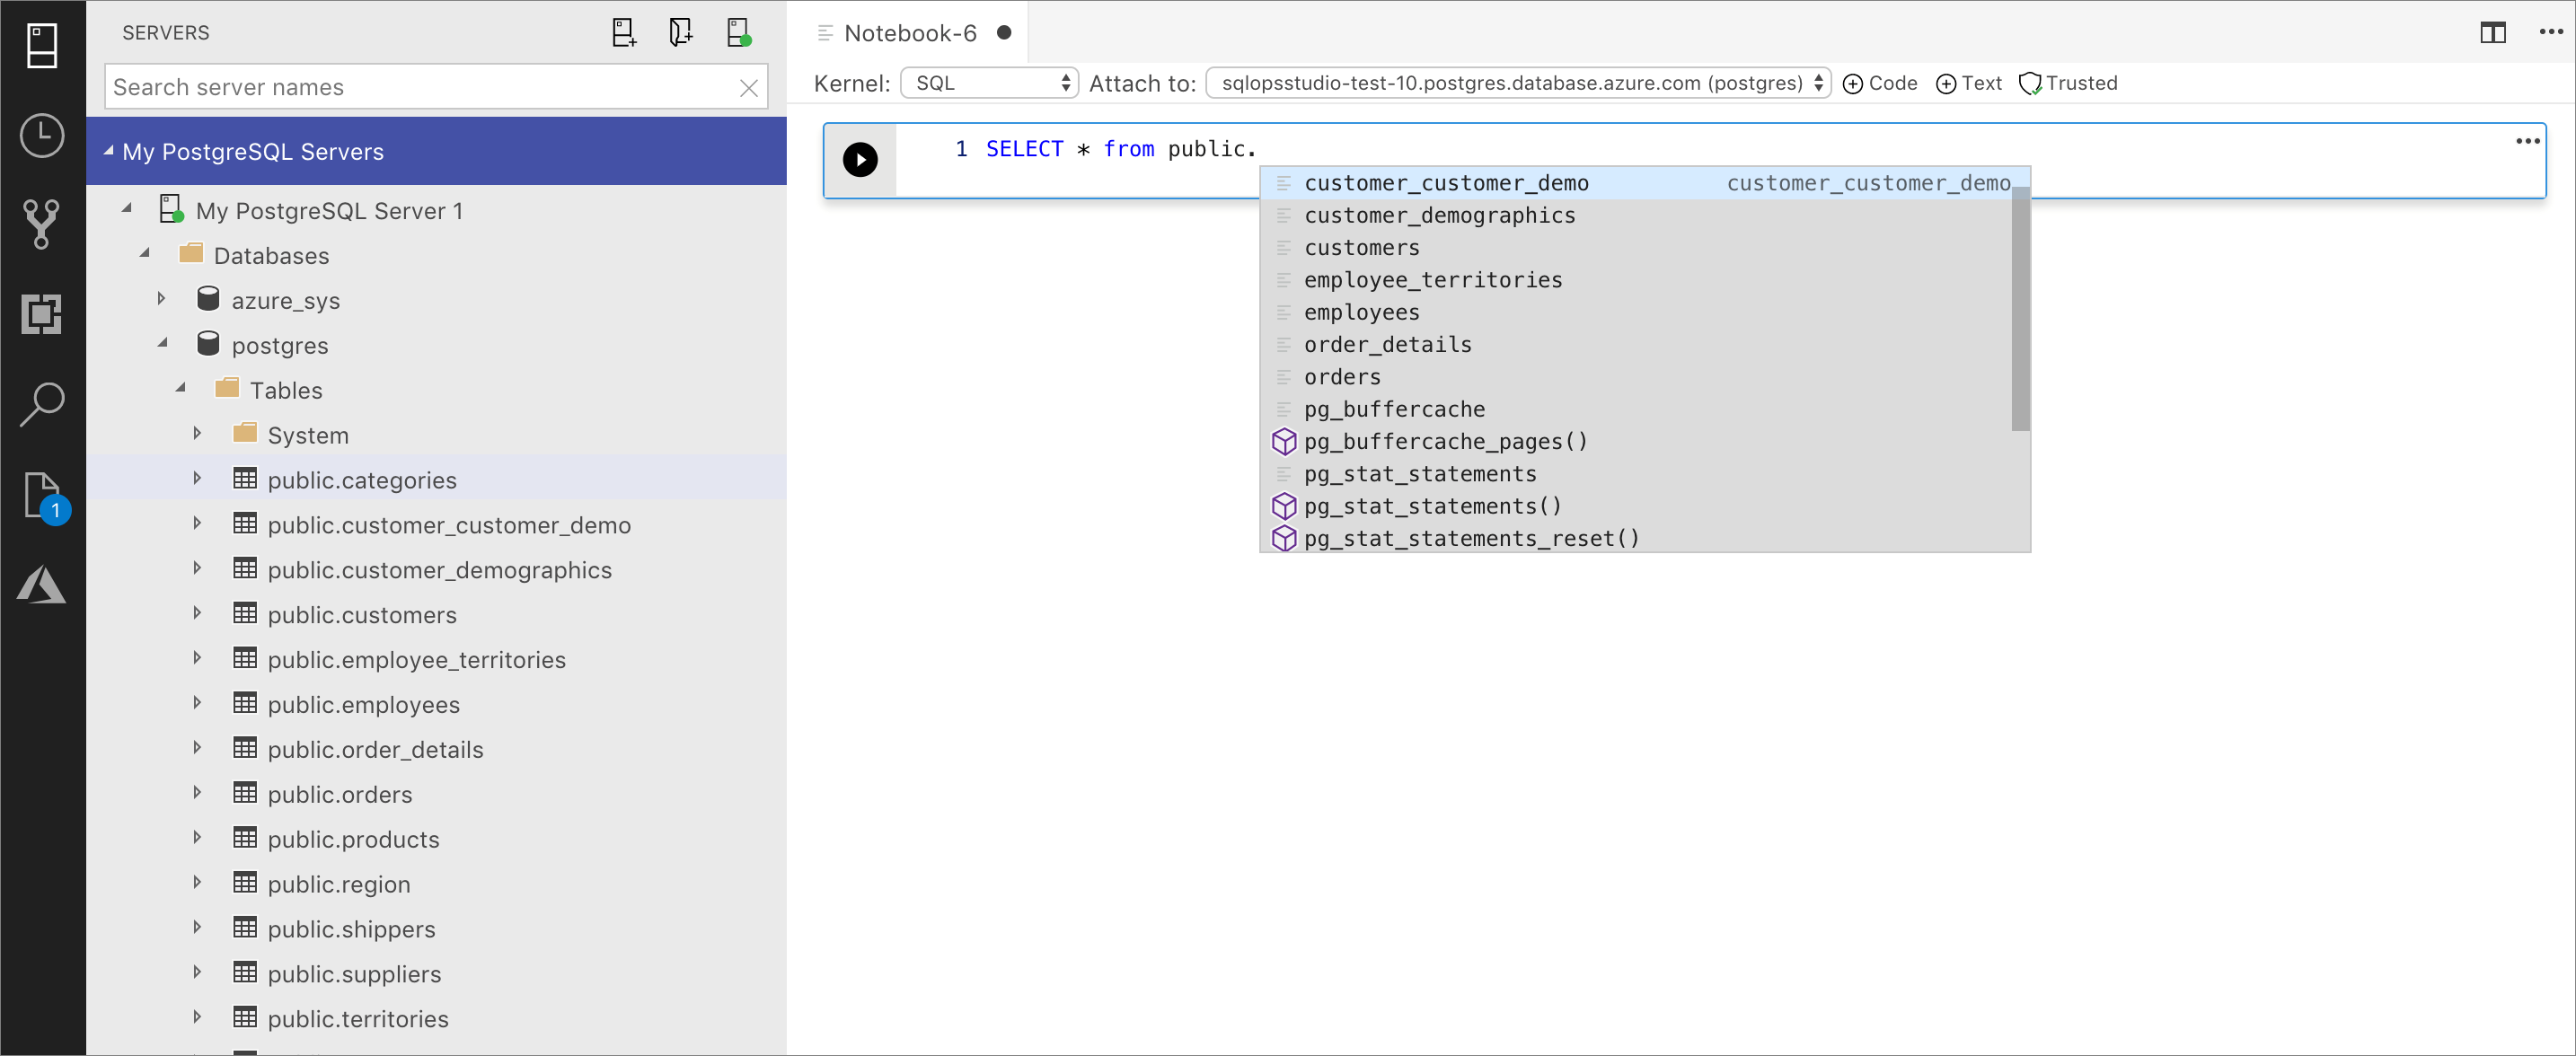The width and height of the screenshot is (2576, 1056).
Task: Choose employees autocomplete suggestion
Action: (x=1636, y=312)
